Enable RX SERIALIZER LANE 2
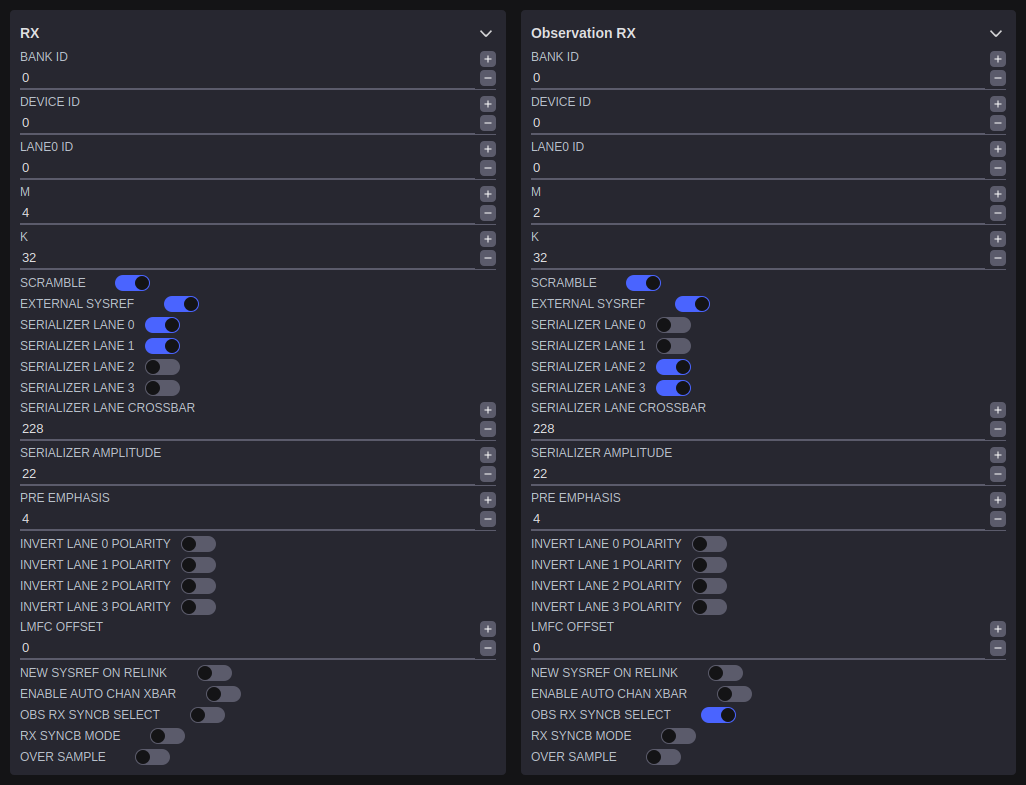This screenshot has width=1026, height=785. pos(162,367)
